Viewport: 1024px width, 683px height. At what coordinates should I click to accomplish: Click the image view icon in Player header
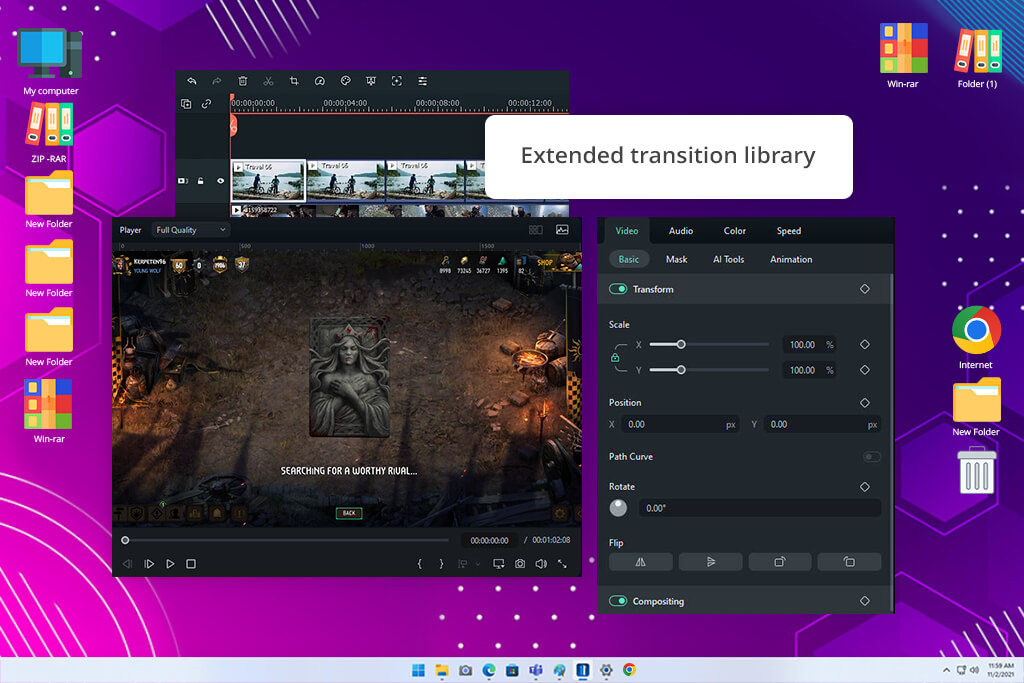[562, 230]
